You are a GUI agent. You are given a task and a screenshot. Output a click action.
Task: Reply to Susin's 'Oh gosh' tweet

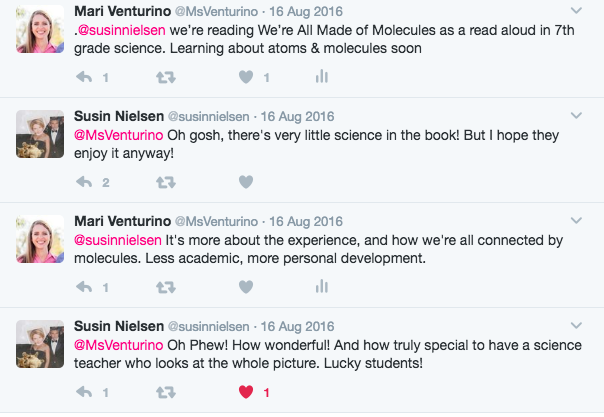coord(86,182)
